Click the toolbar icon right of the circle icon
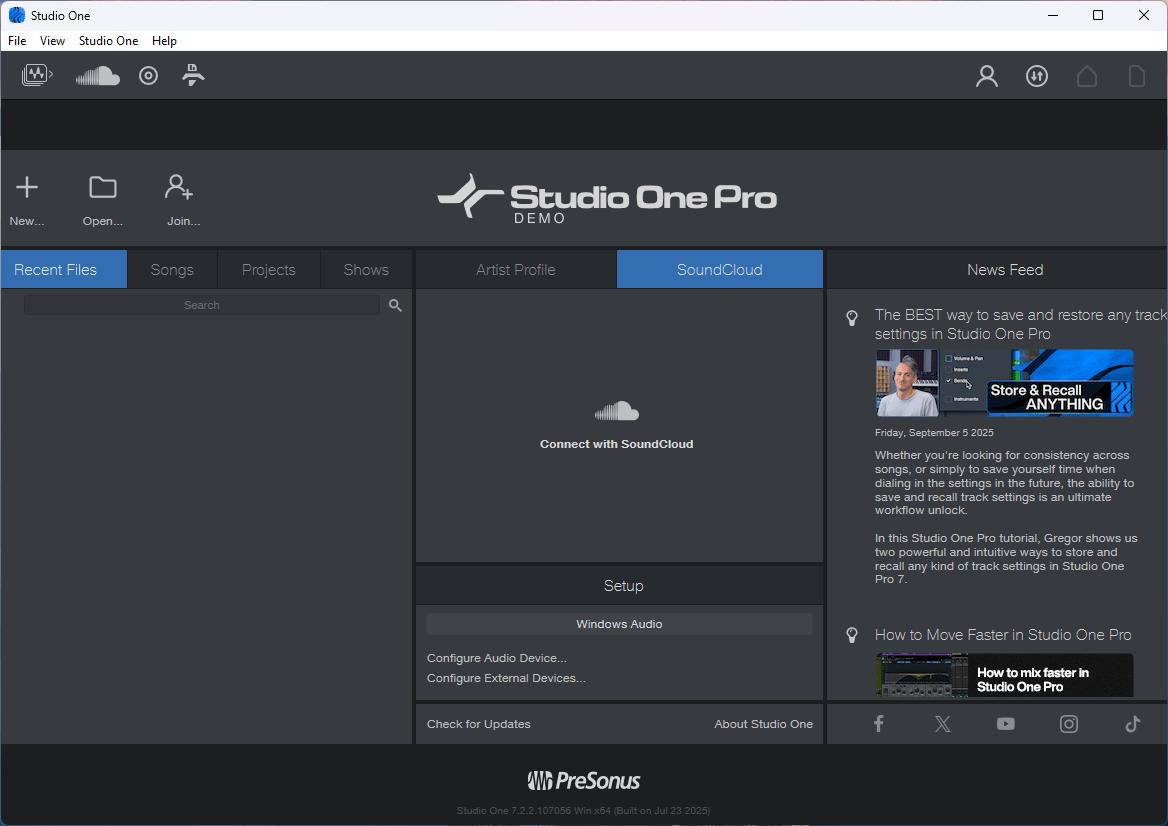 (193, 75)
